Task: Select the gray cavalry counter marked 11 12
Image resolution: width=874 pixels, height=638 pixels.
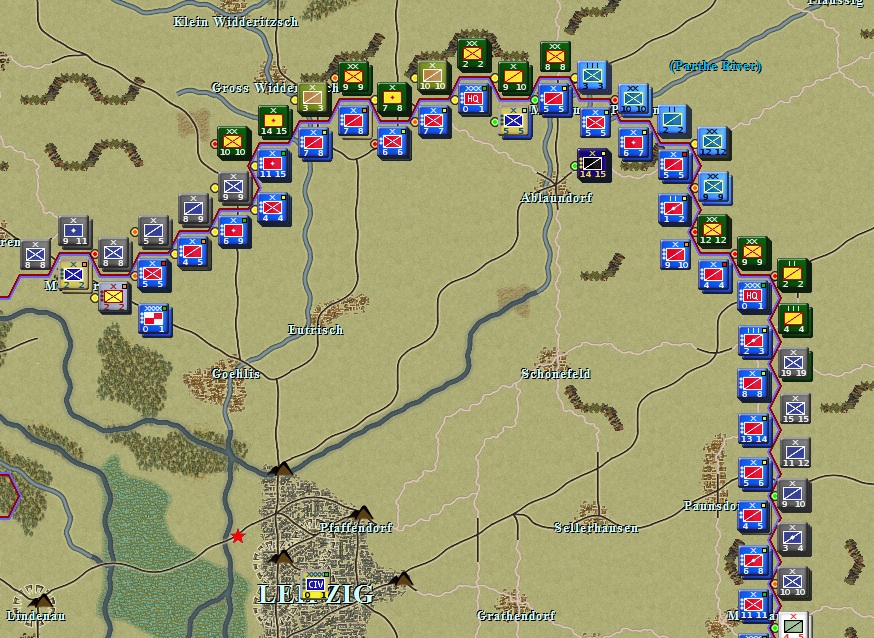Action: click(794, 453)
